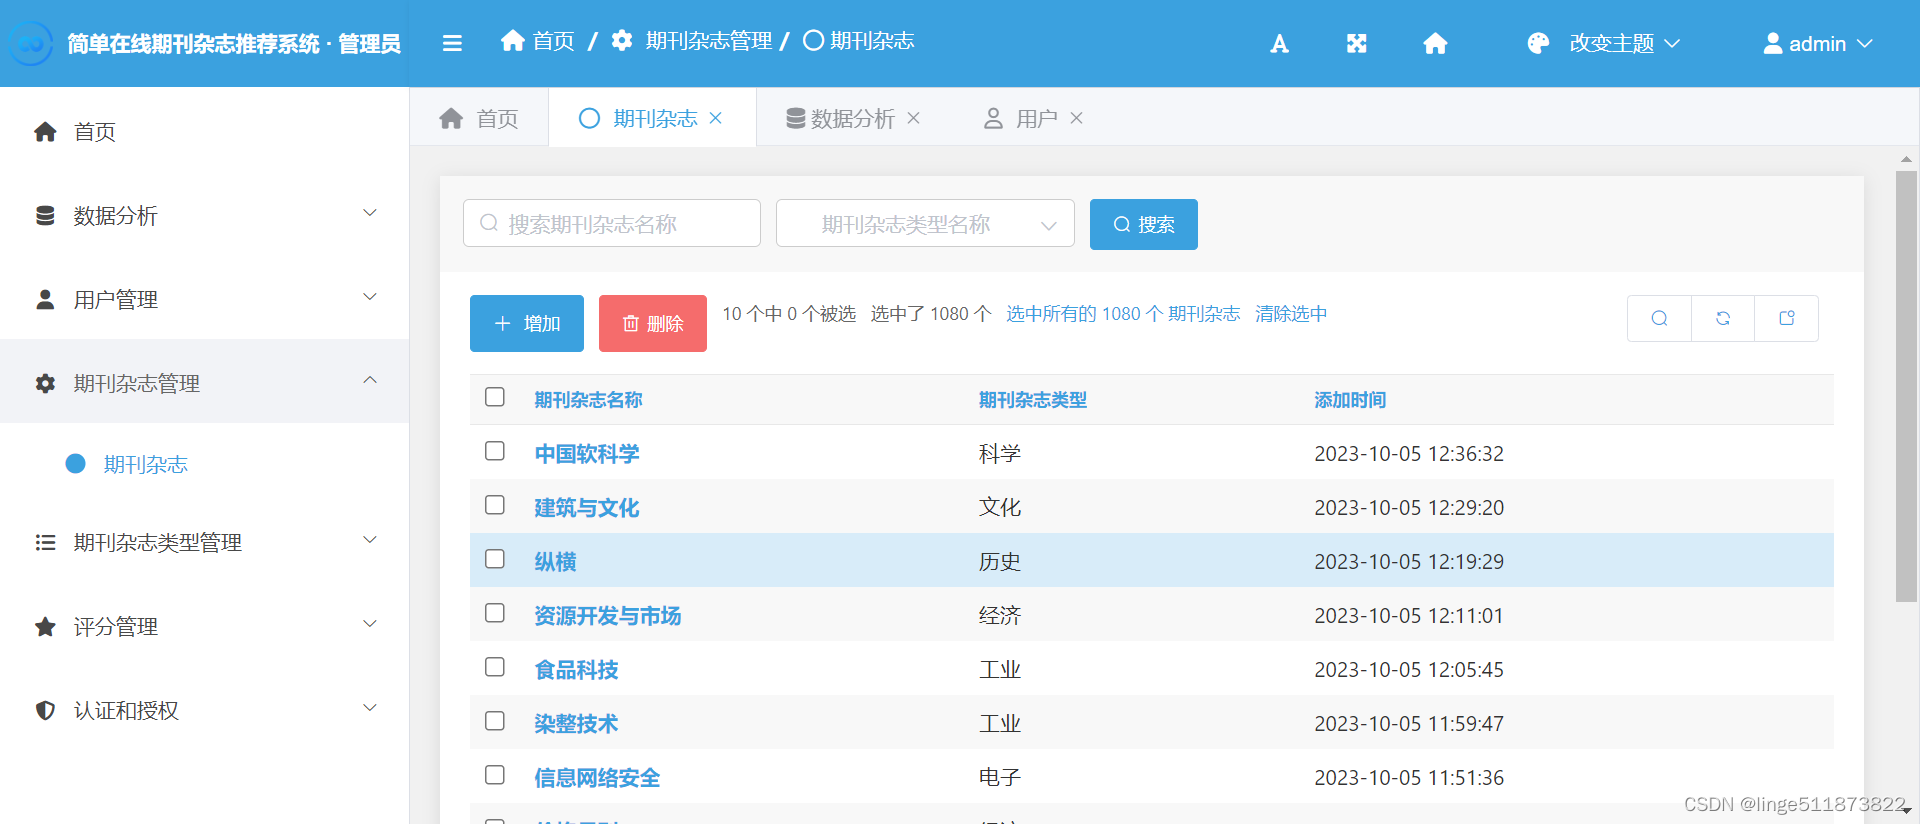
Task: Open 首页 item in sidebar
Action: pyautogui.click(x=95, y=131)
